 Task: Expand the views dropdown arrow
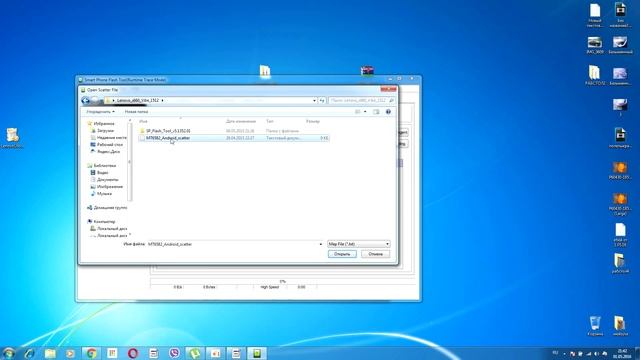coord(365,111)
